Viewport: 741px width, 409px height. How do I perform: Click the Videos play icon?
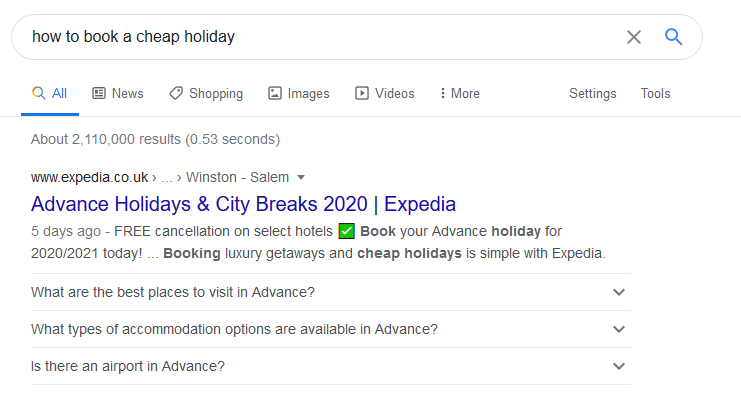click(x=362, y=93)
